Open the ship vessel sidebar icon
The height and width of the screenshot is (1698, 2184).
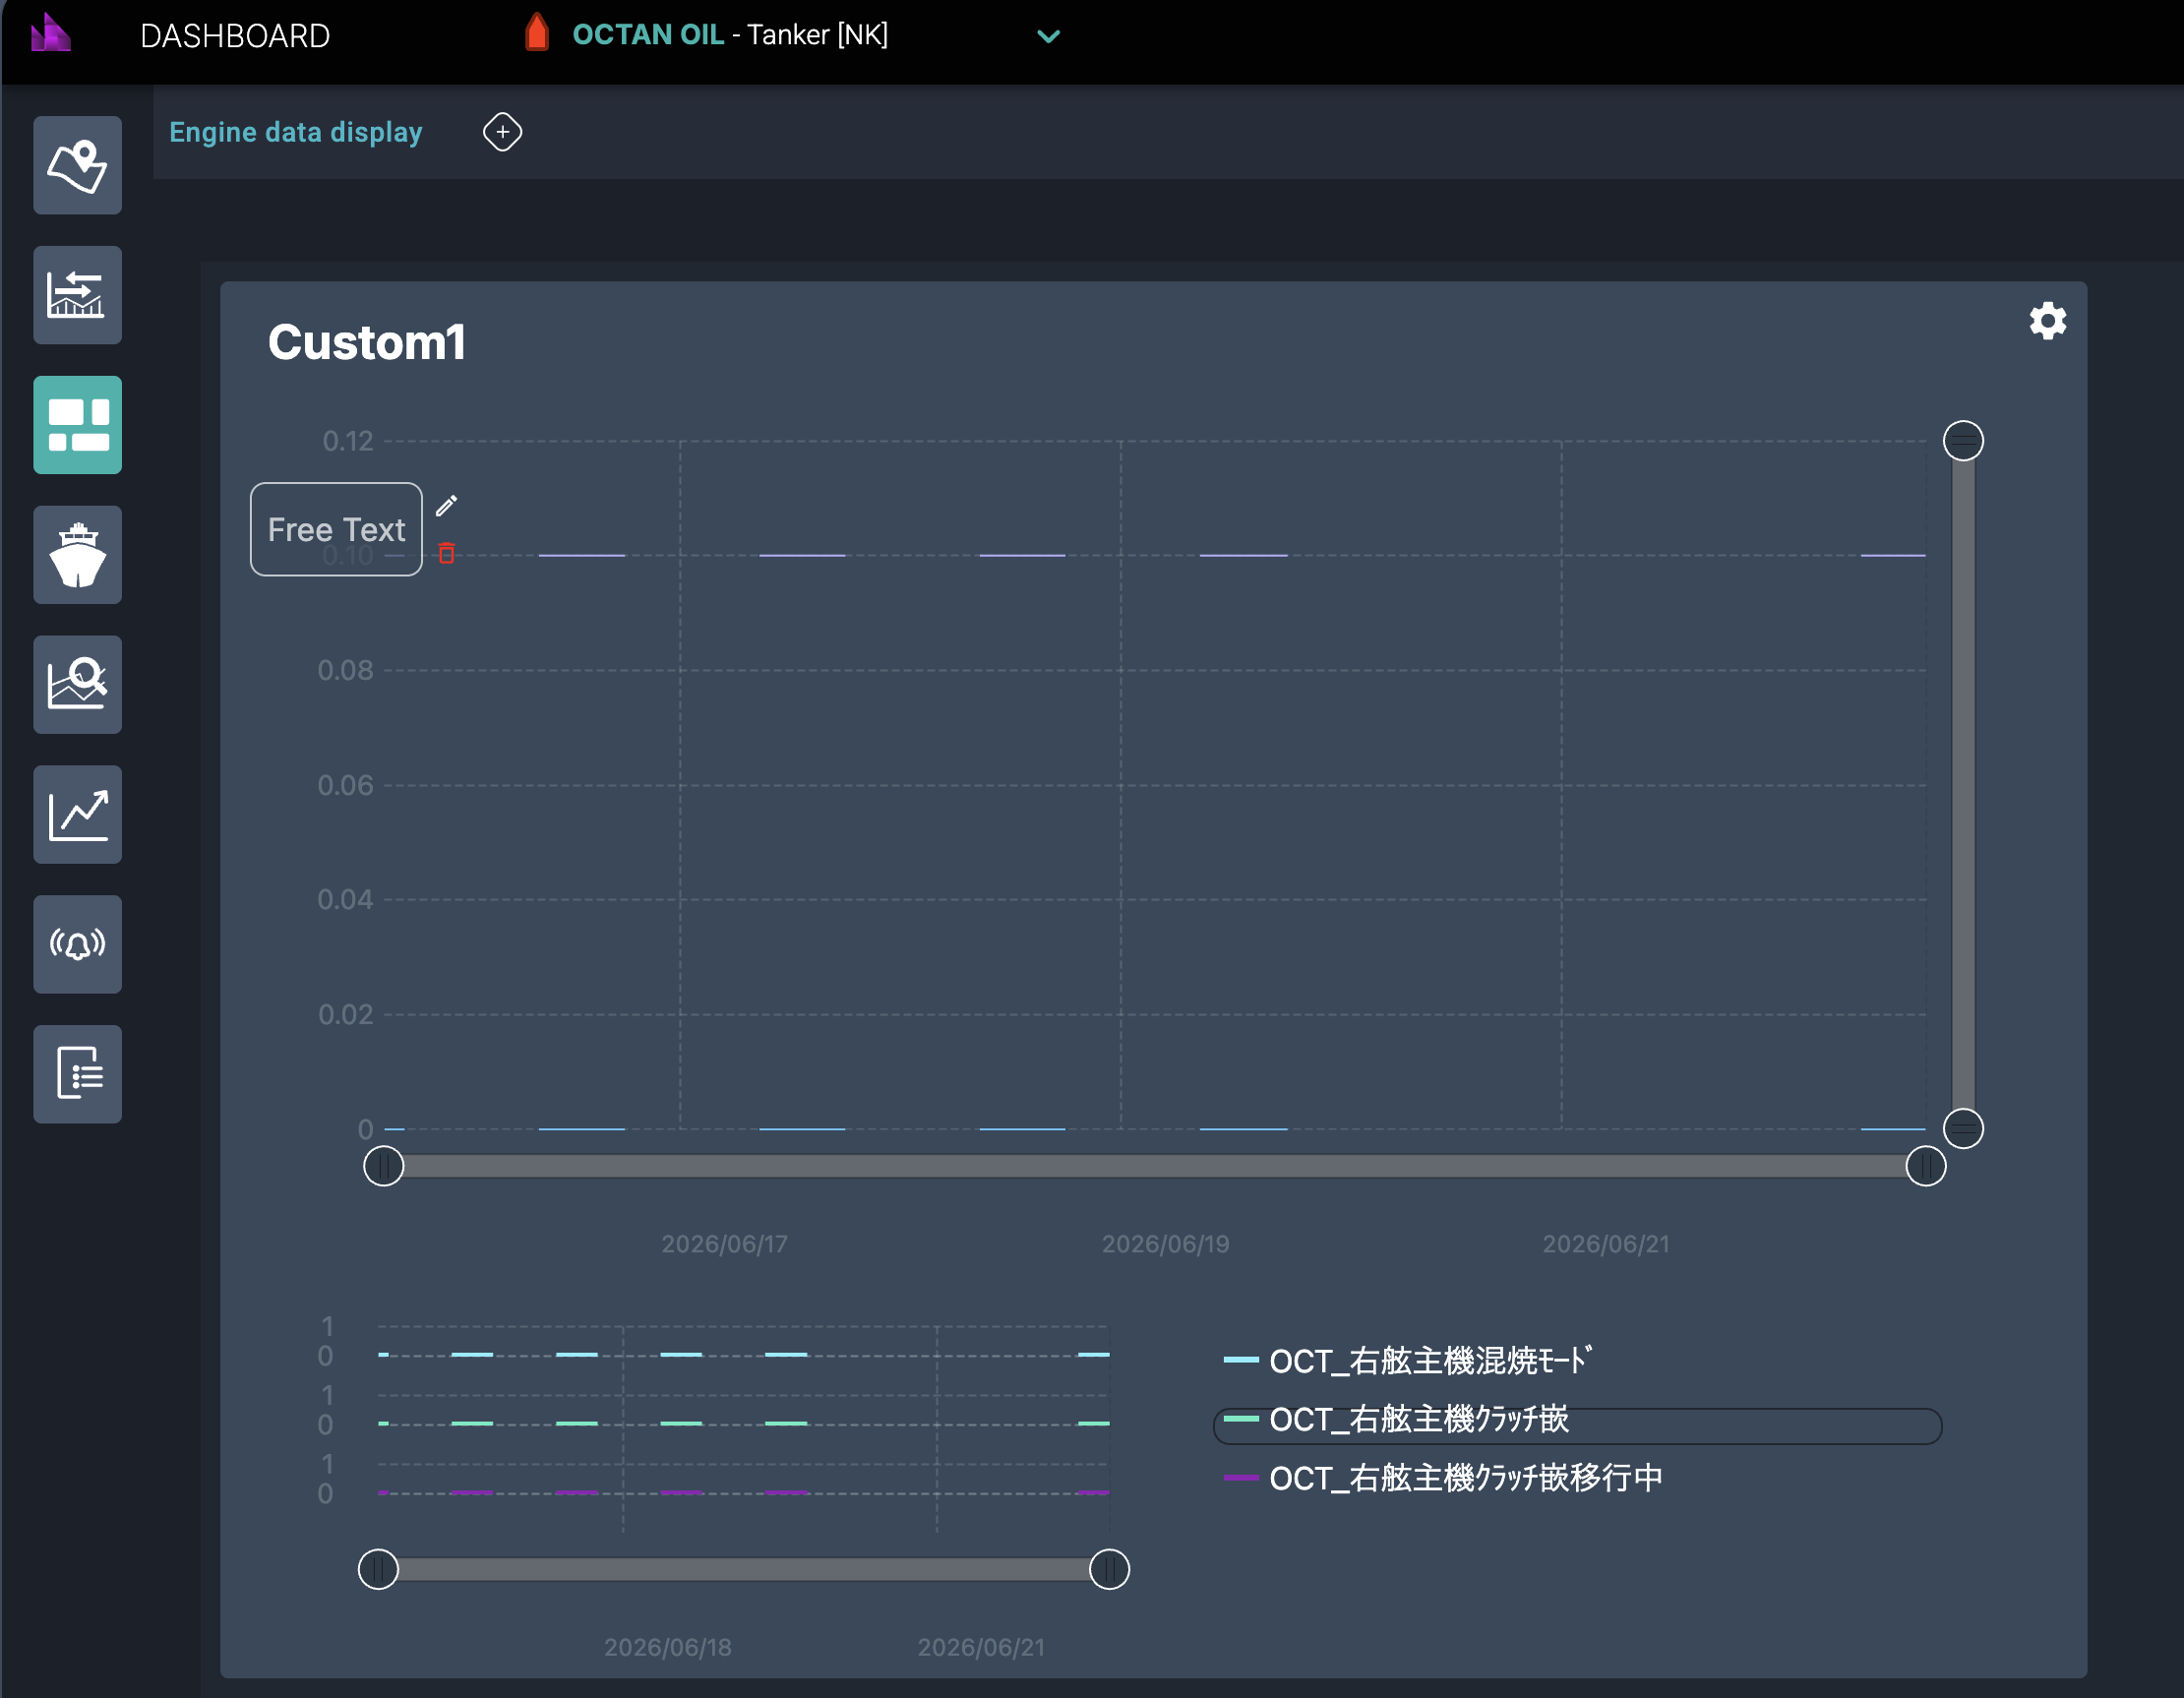(x=77, y=555)
